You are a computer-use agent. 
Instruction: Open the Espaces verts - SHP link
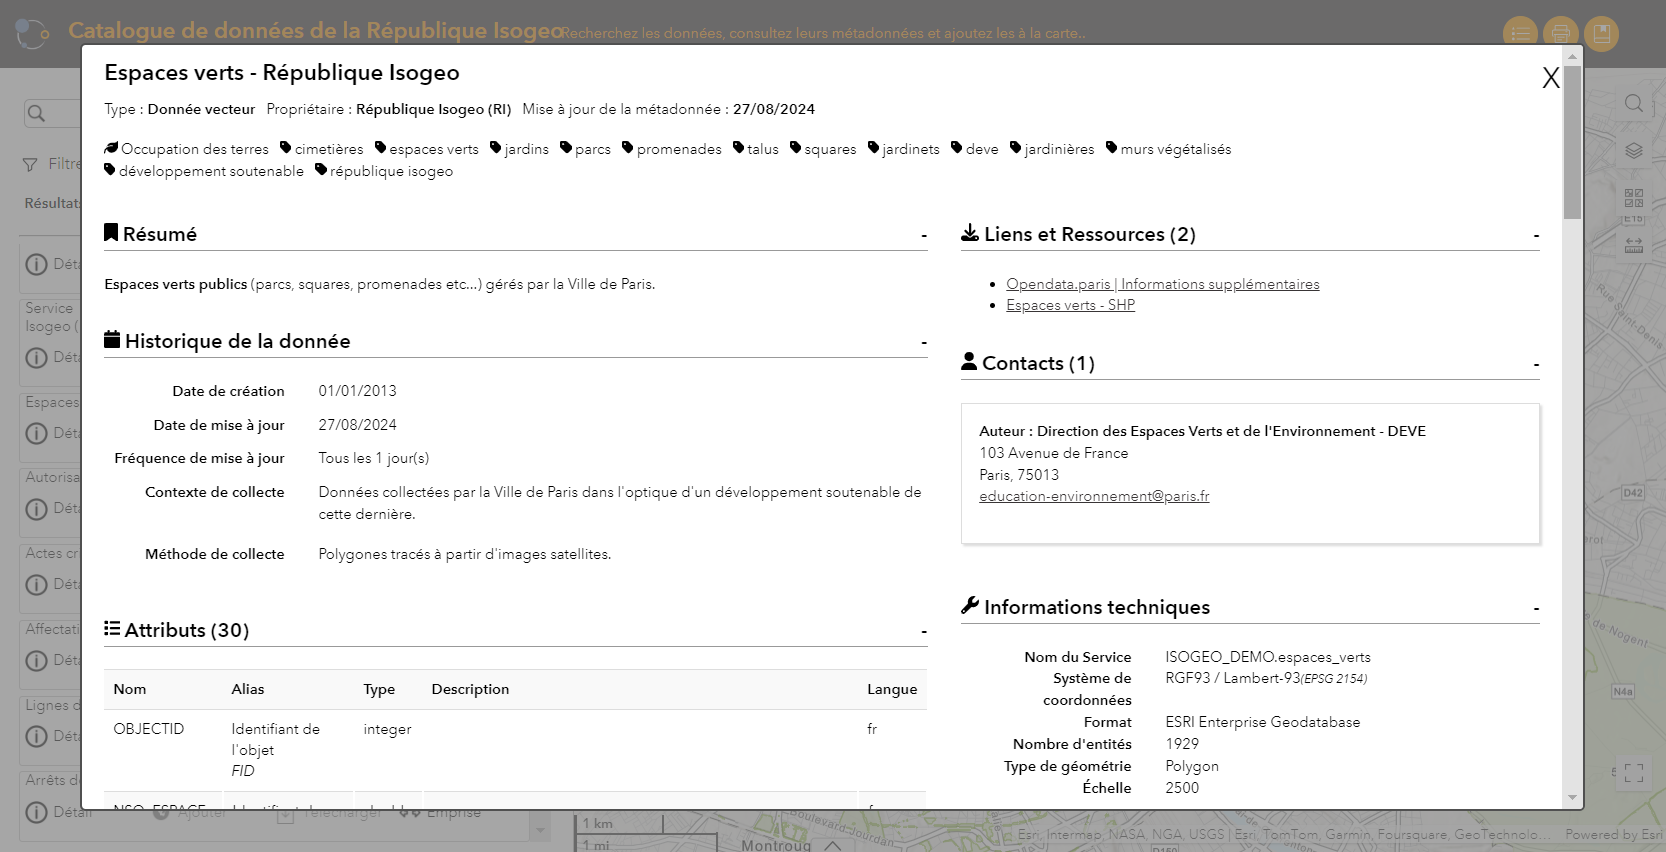[1070, 305]
